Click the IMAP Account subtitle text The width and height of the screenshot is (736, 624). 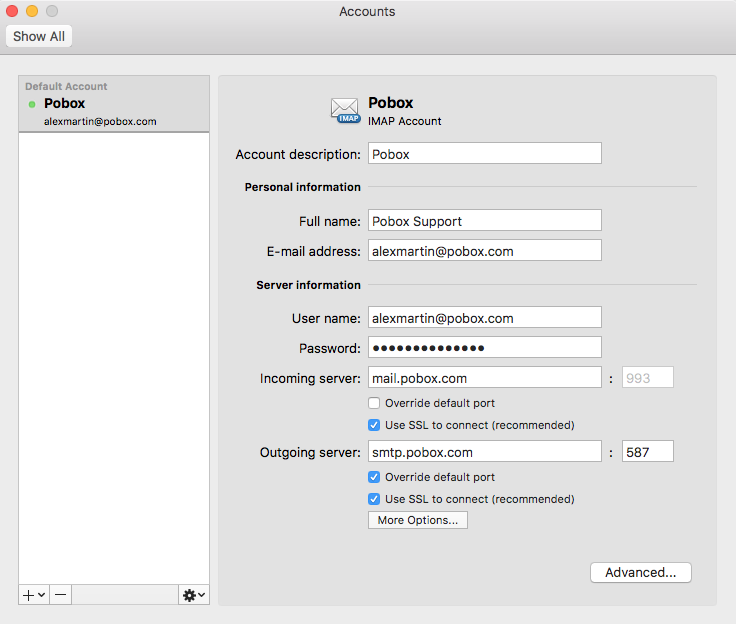(405, 121)
